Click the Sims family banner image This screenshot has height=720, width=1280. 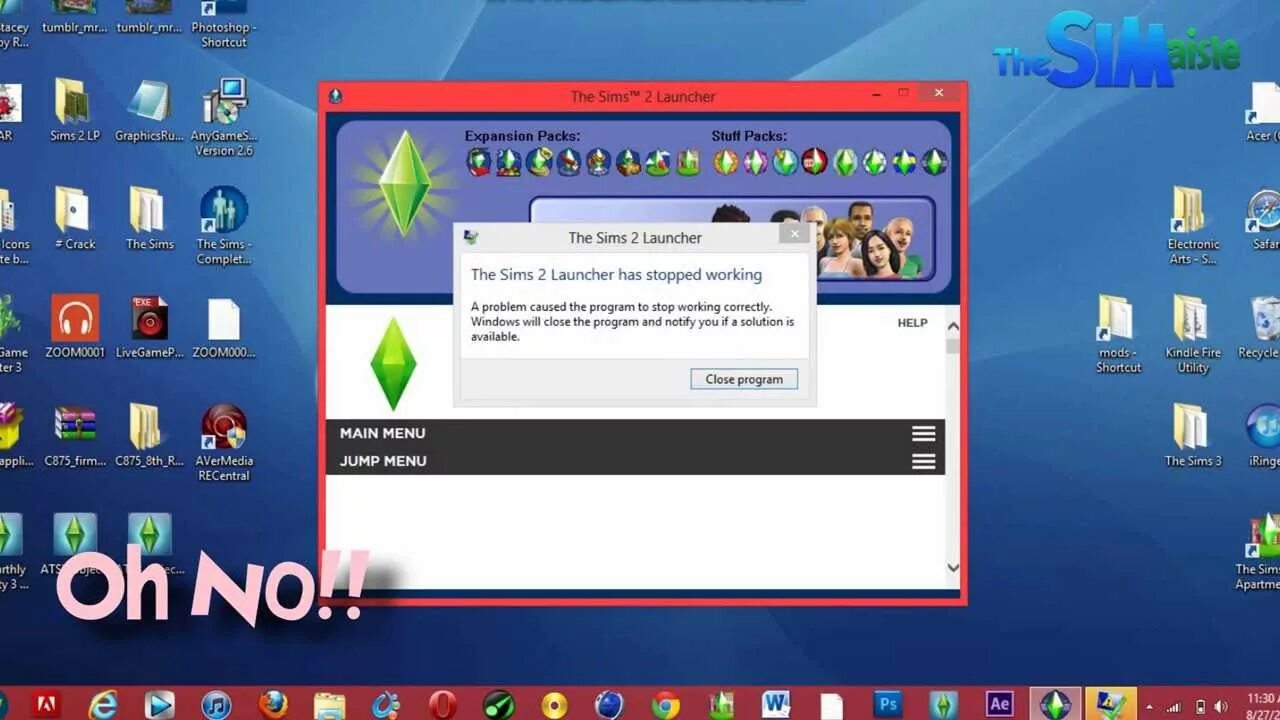point(732,238)
